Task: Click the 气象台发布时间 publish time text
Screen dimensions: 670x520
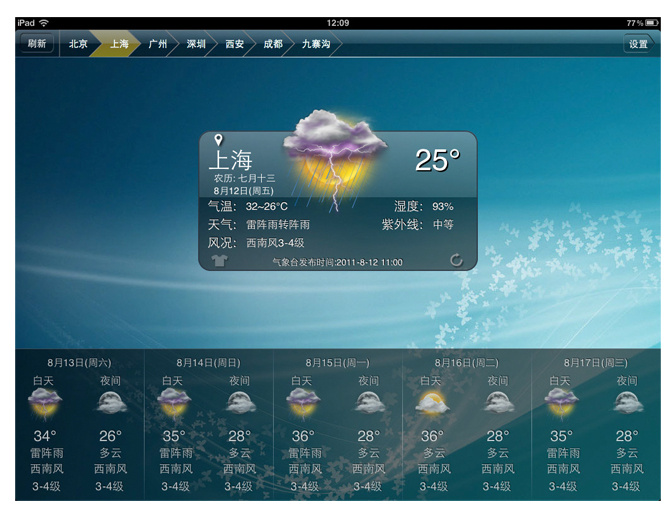Action: pyautogui.click(x=338, y=262)
